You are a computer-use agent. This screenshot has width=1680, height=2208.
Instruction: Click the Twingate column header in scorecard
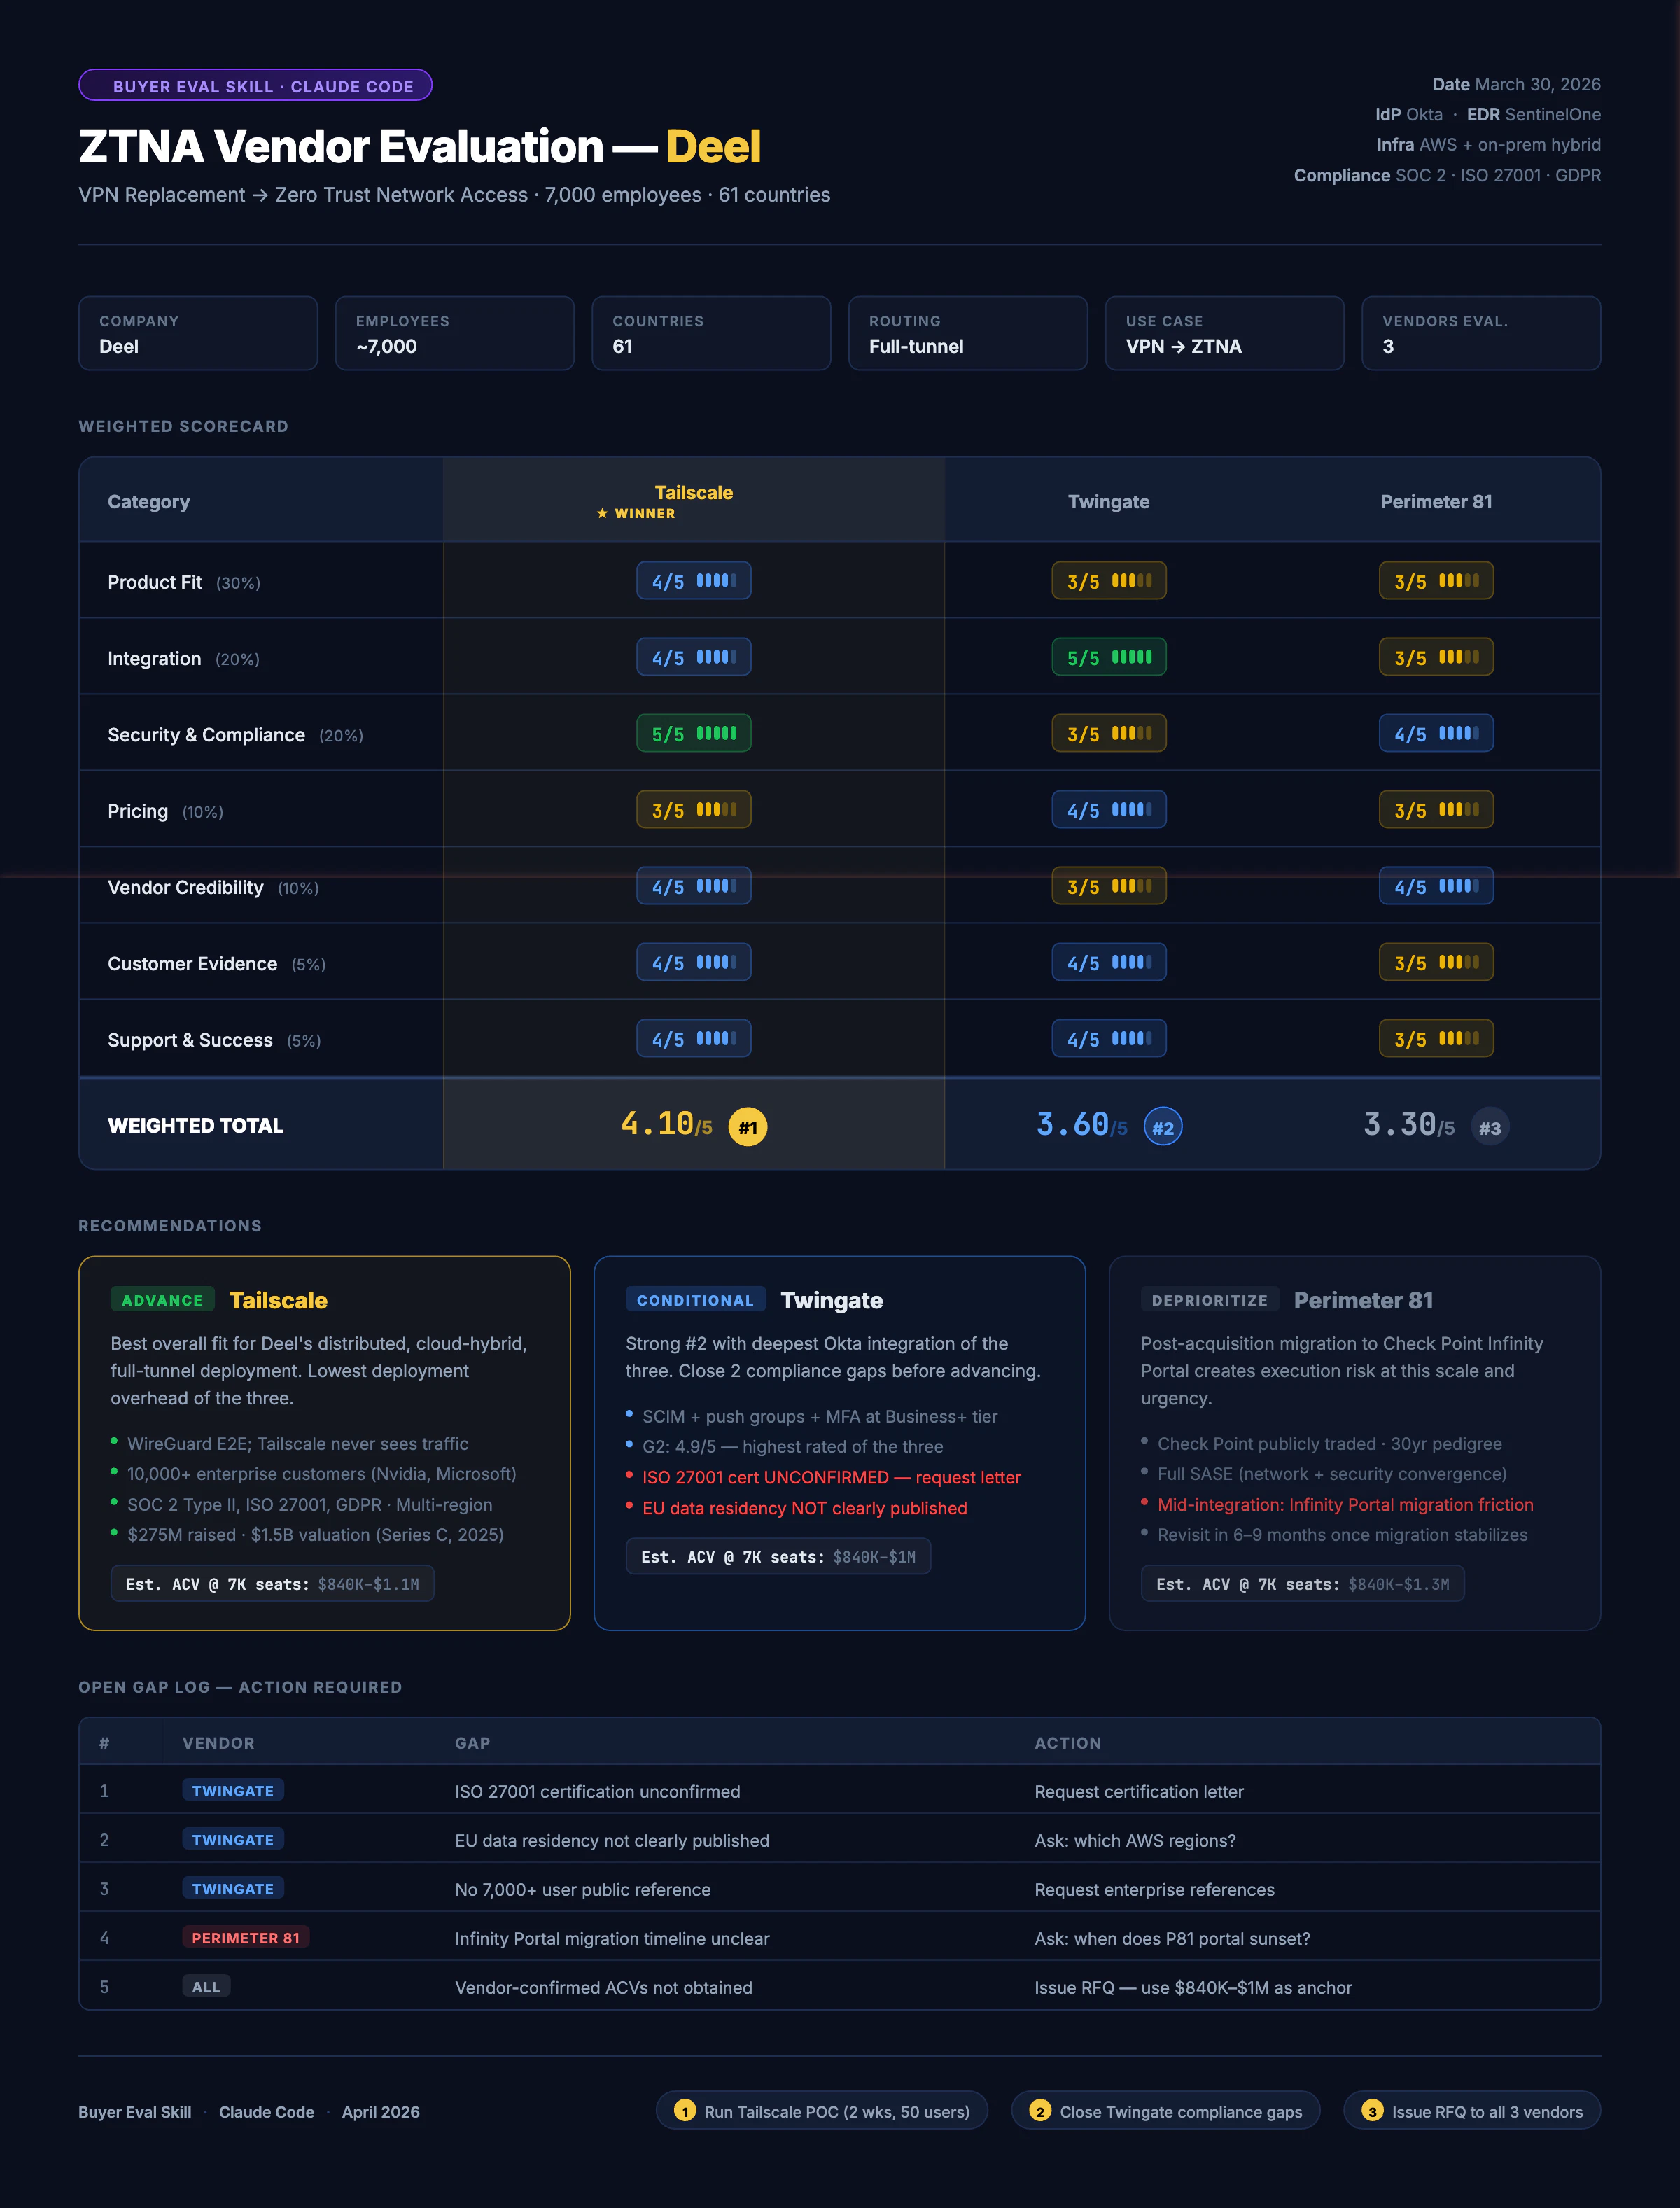pyautogui.click(x=1108, y=502)
